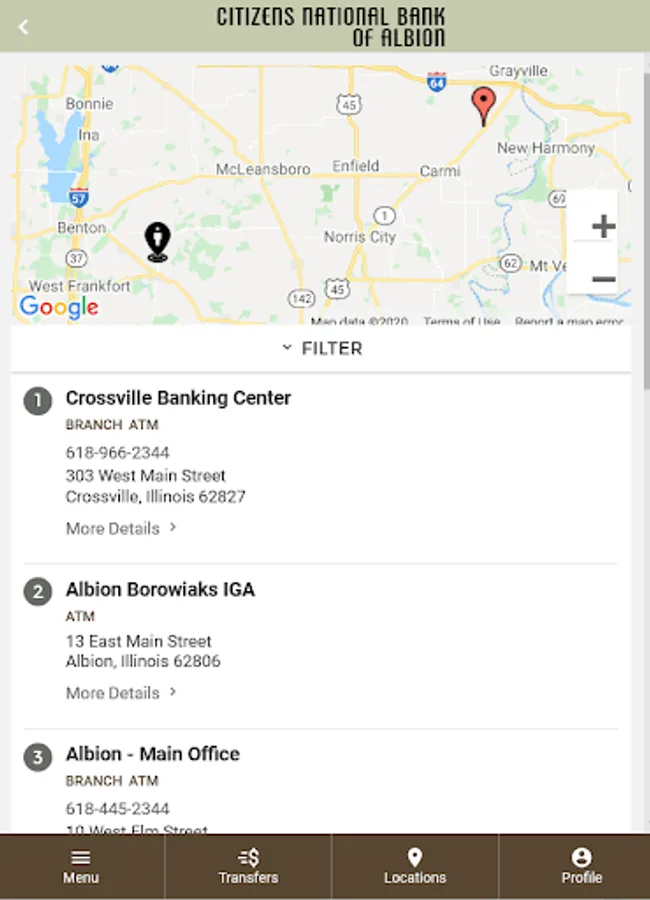Click the number 1 badge for Crossville
The image size is (650, 900).
38,401
